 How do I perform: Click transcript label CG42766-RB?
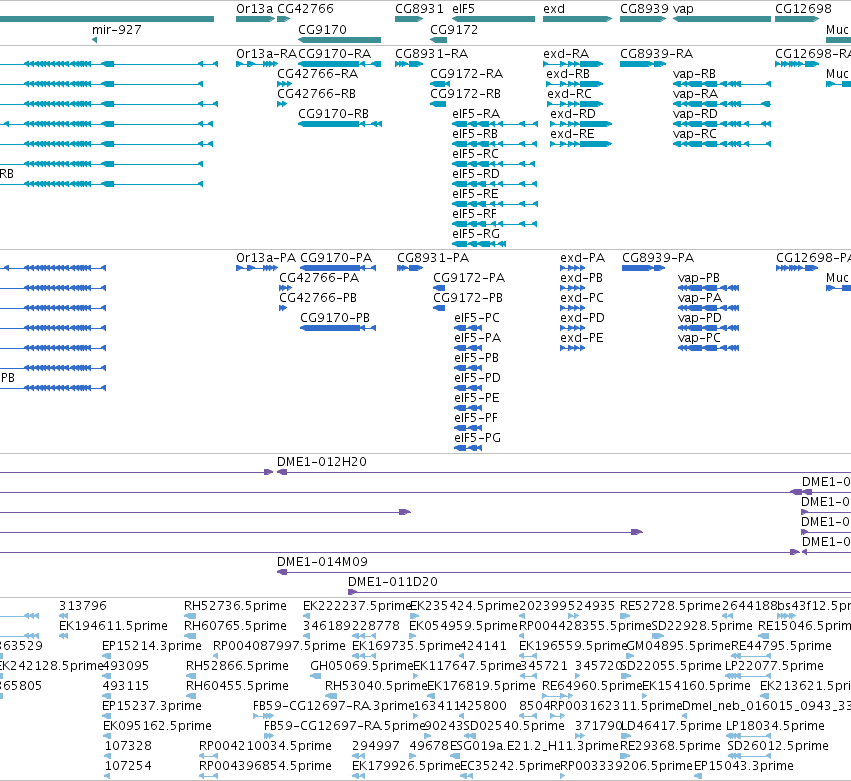point(316,94)
